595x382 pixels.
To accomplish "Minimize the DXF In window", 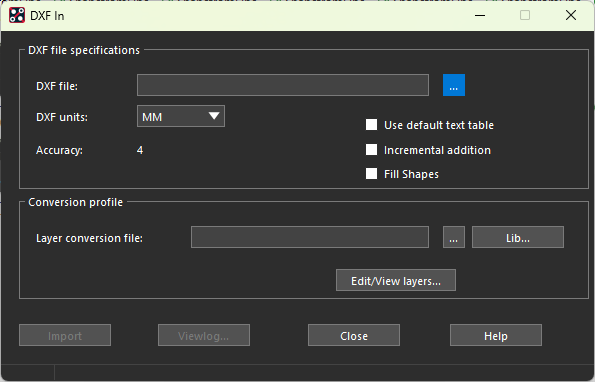I will [x=480, y=16].
